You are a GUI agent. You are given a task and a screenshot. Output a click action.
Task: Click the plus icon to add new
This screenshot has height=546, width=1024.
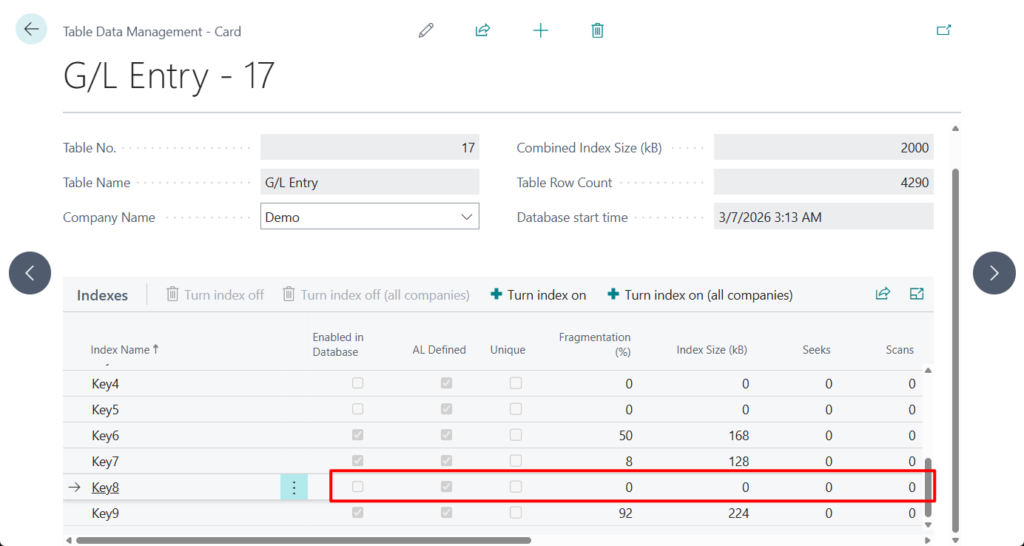[x=541, y=31]
